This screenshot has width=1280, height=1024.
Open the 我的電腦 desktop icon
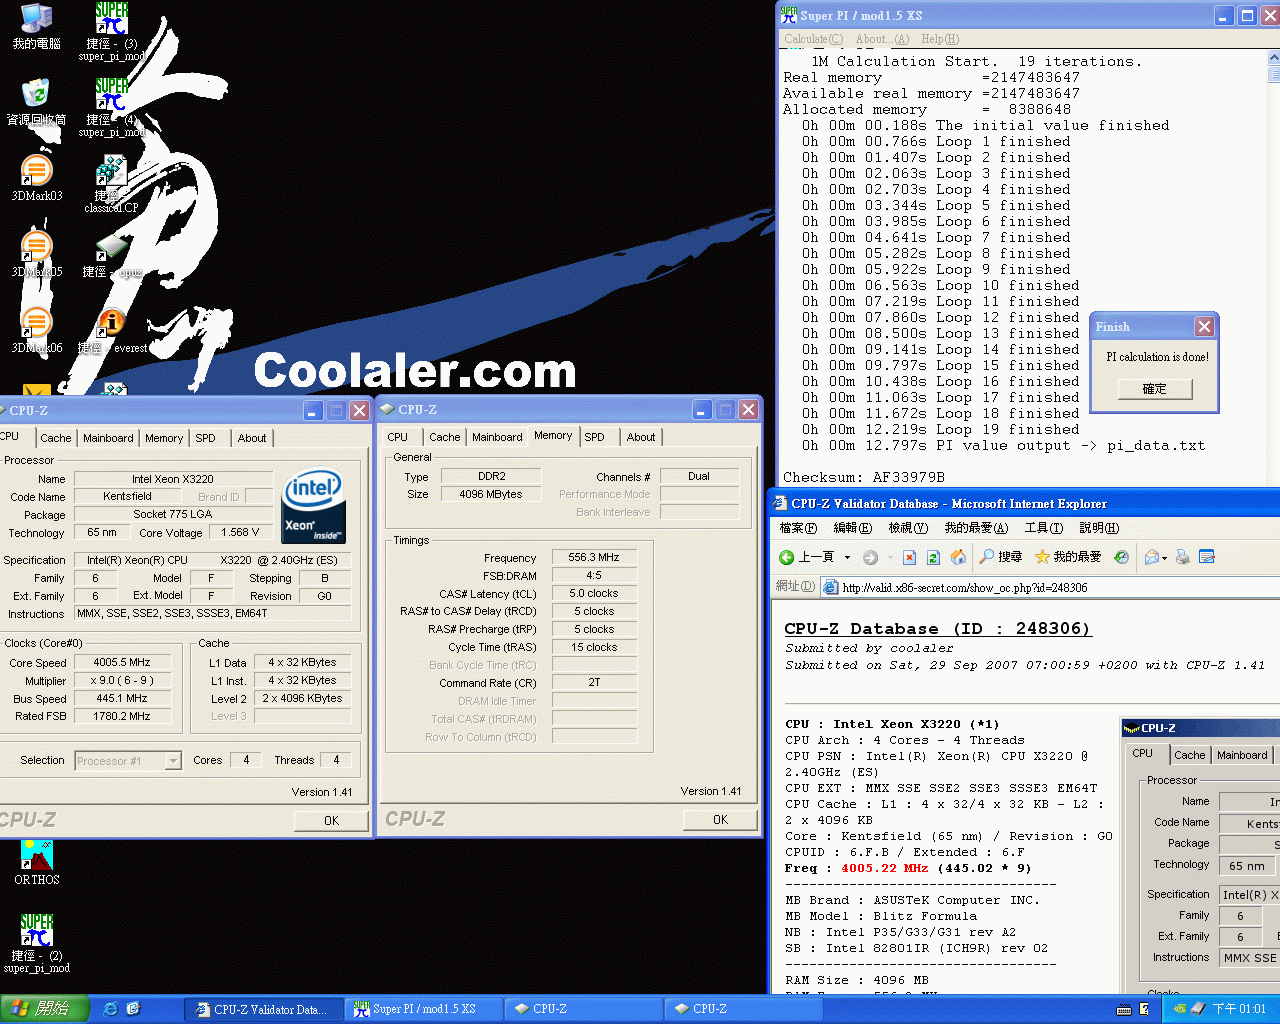click(x=36, y=26)
